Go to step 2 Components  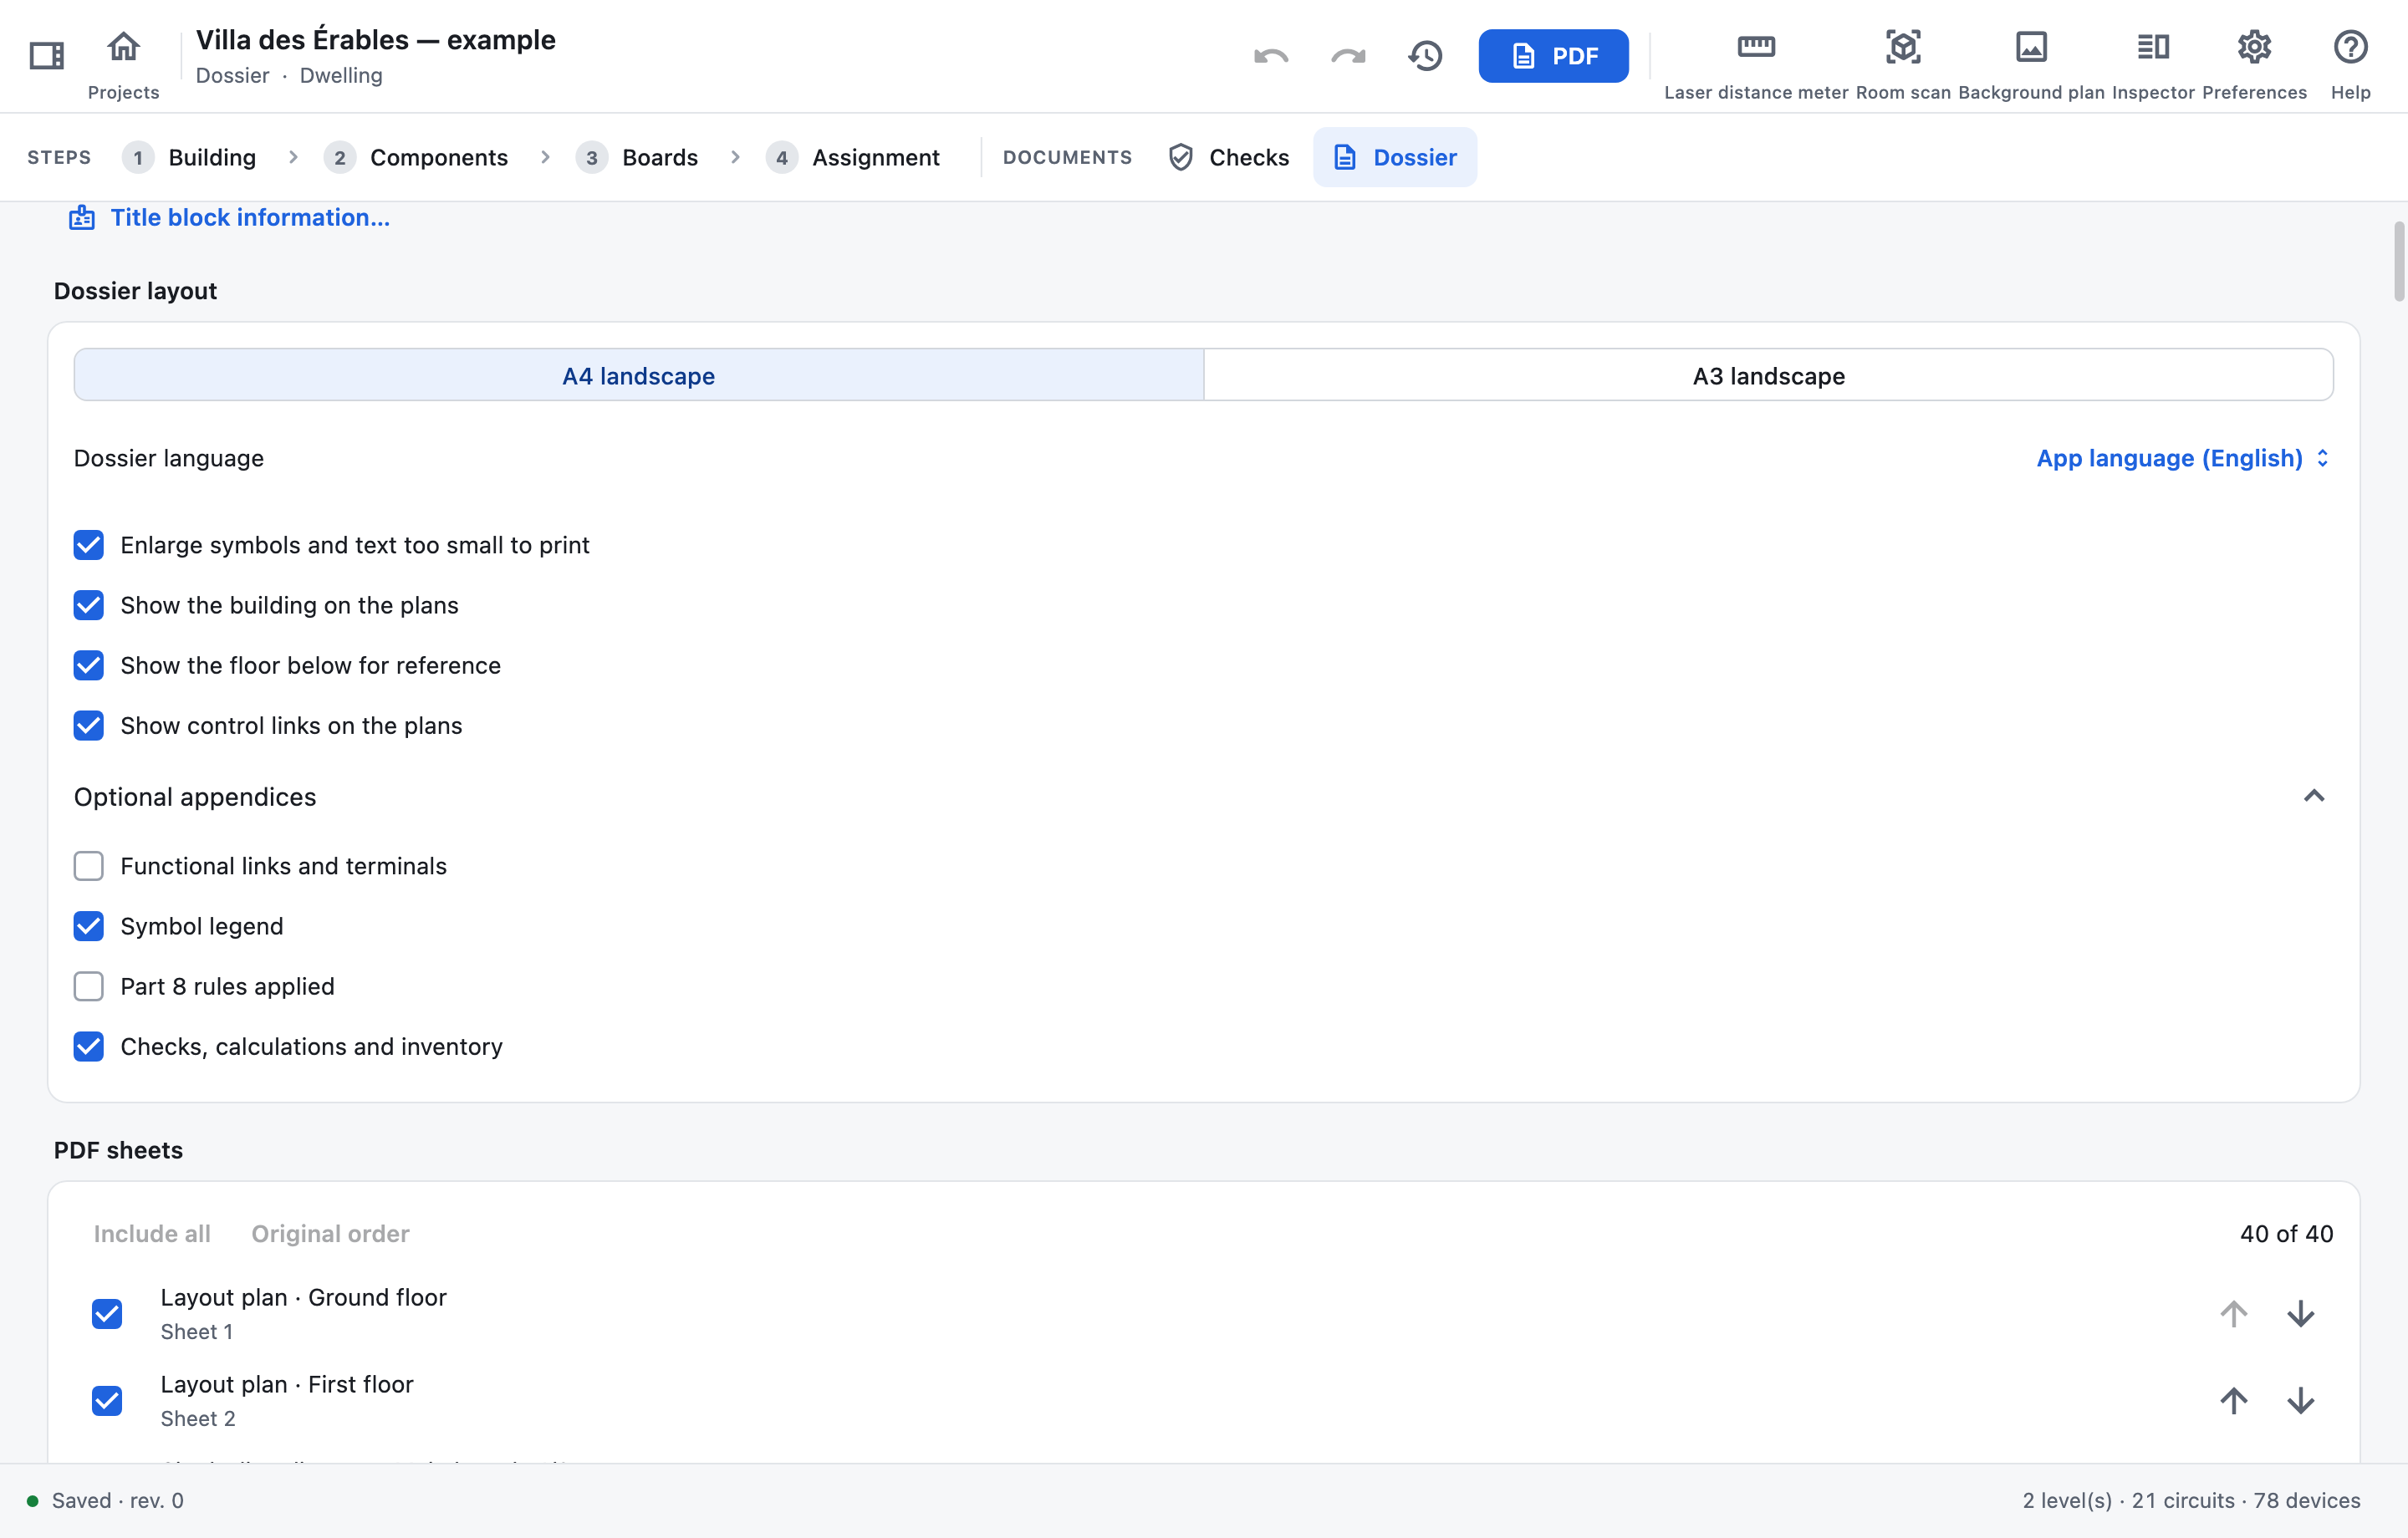coord(416,157)
